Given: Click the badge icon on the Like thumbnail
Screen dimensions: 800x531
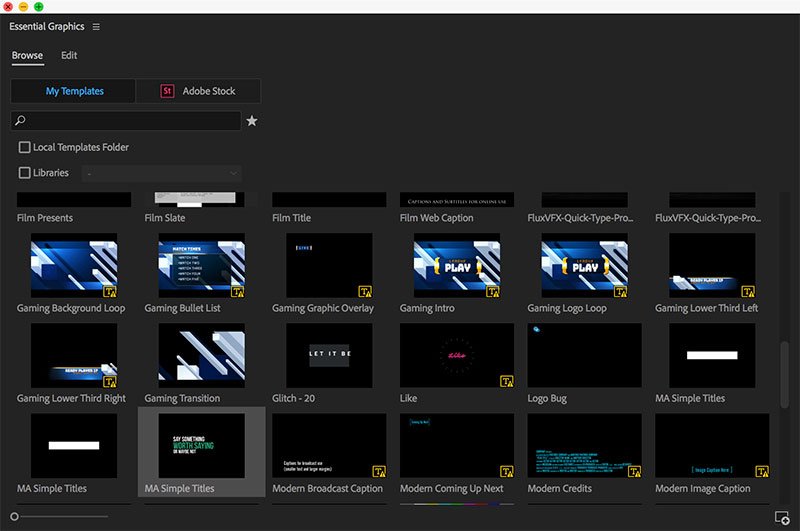Looking at the screenshot, I should click(x=507, y=381).
